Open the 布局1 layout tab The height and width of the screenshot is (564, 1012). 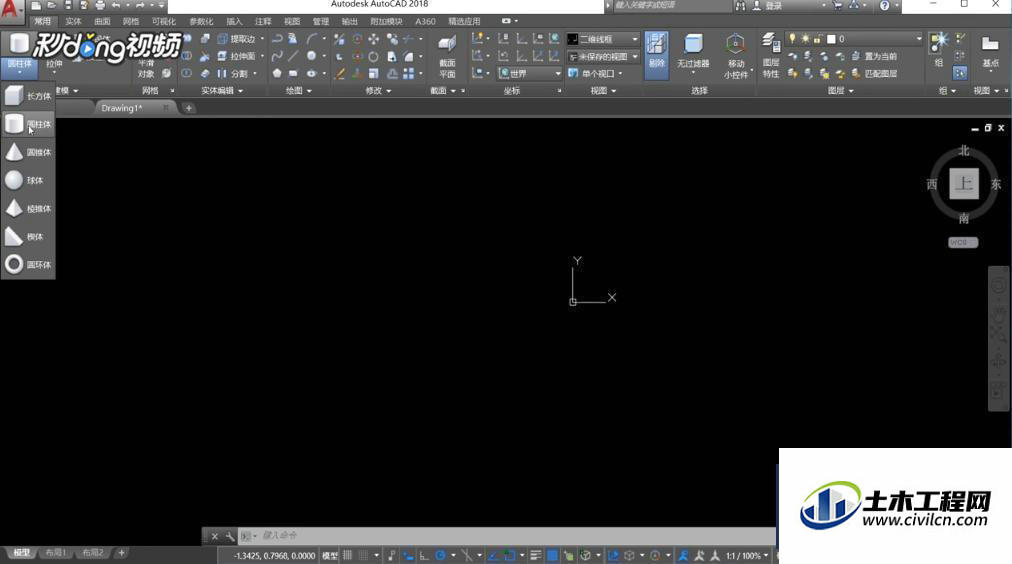(x=56, y=553)
